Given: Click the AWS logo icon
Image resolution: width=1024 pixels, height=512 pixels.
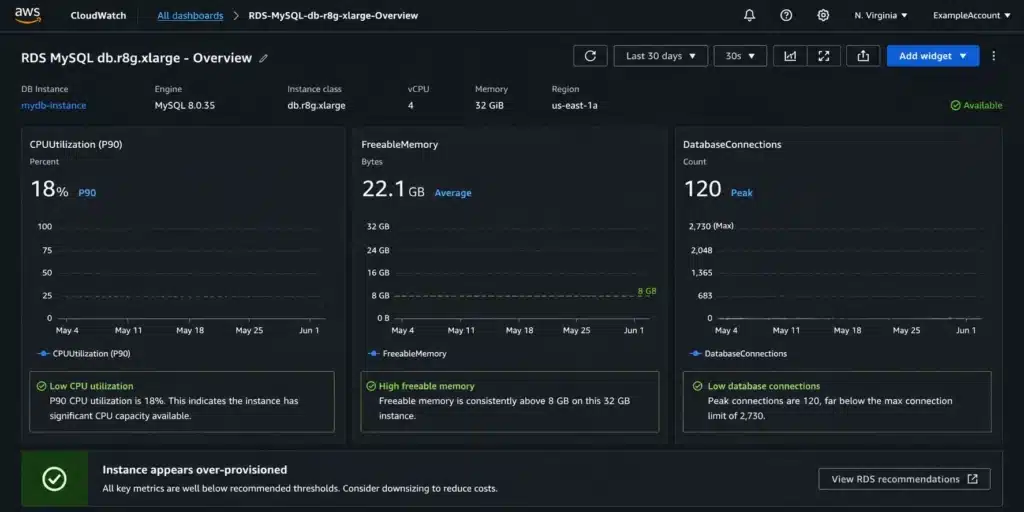Looking at the screenshot, I should pyautogui.click(x=27, y=15).
